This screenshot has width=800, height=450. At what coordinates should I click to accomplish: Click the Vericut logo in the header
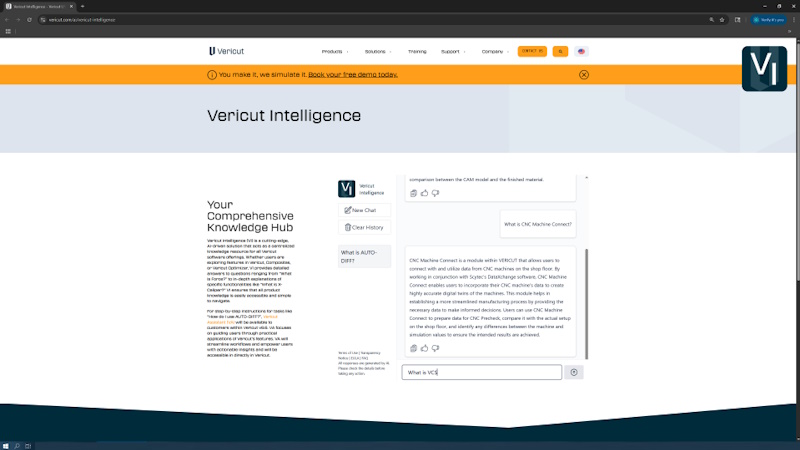tap(227, 51)
